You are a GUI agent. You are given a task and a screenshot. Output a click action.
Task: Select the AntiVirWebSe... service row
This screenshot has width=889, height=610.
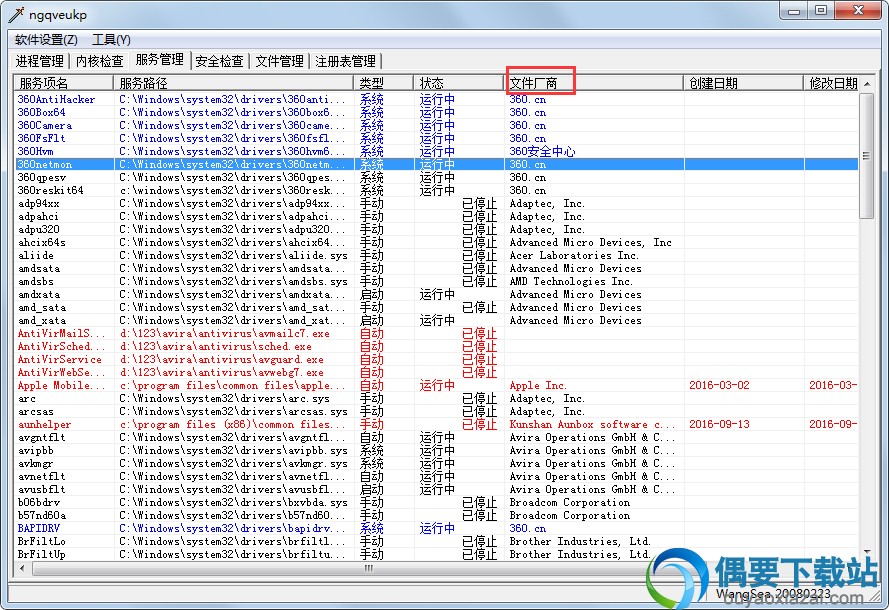tap(437, 372)
